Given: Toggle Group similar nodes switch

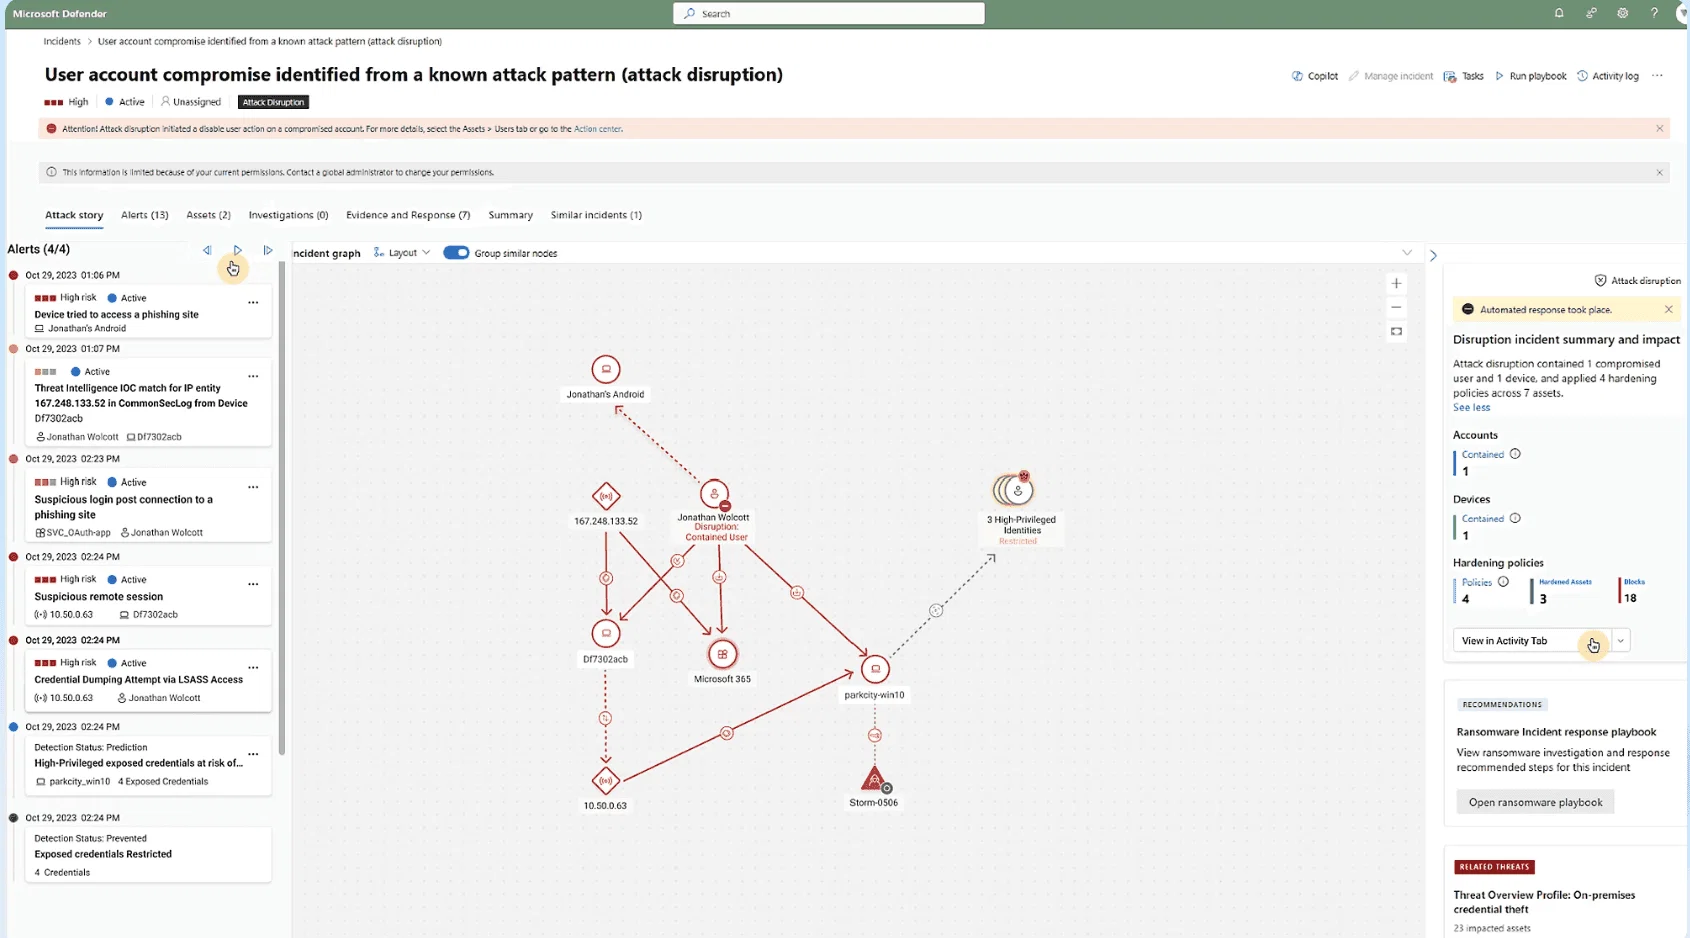Looking at the screenshot, I should pyautogui.click(x=456, y=253).
